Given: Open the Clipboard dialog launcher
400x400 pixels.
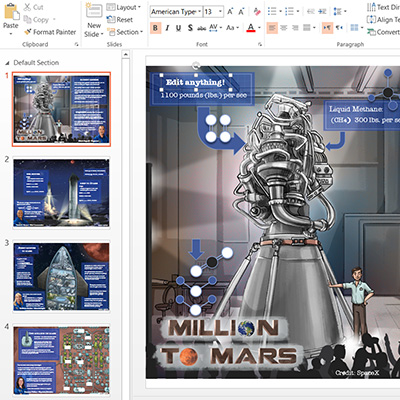Looking at the screenshot, I should (76, 44).
